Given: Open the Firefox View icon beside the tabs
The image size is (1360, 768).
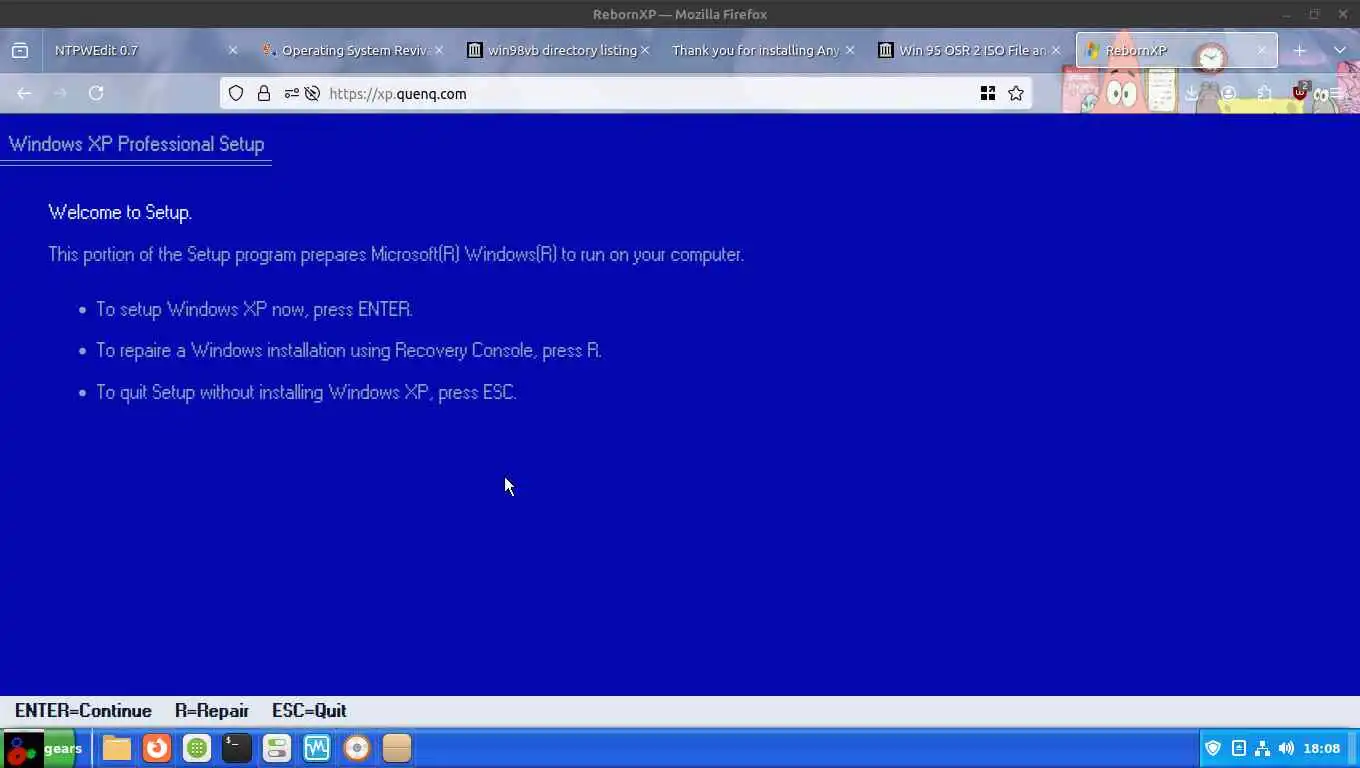Looking at the screenshot, I should click(20, 50).
